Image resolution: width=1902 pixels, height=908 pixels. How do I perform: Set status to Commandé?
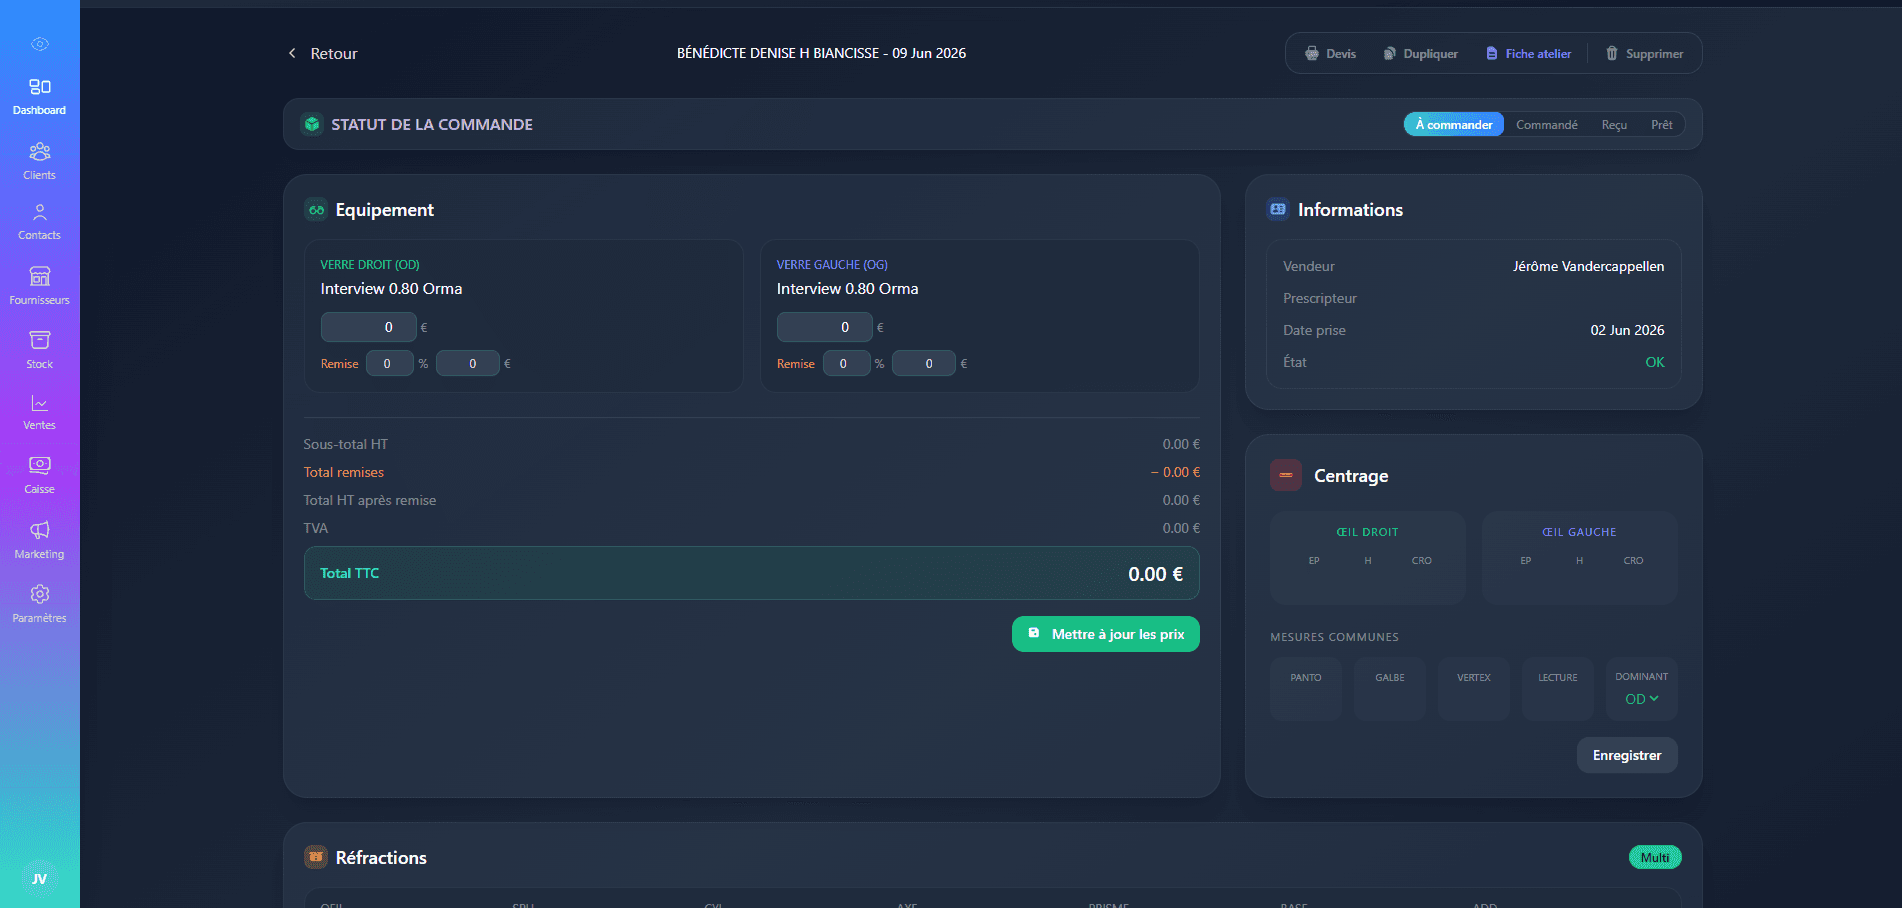1546,125
